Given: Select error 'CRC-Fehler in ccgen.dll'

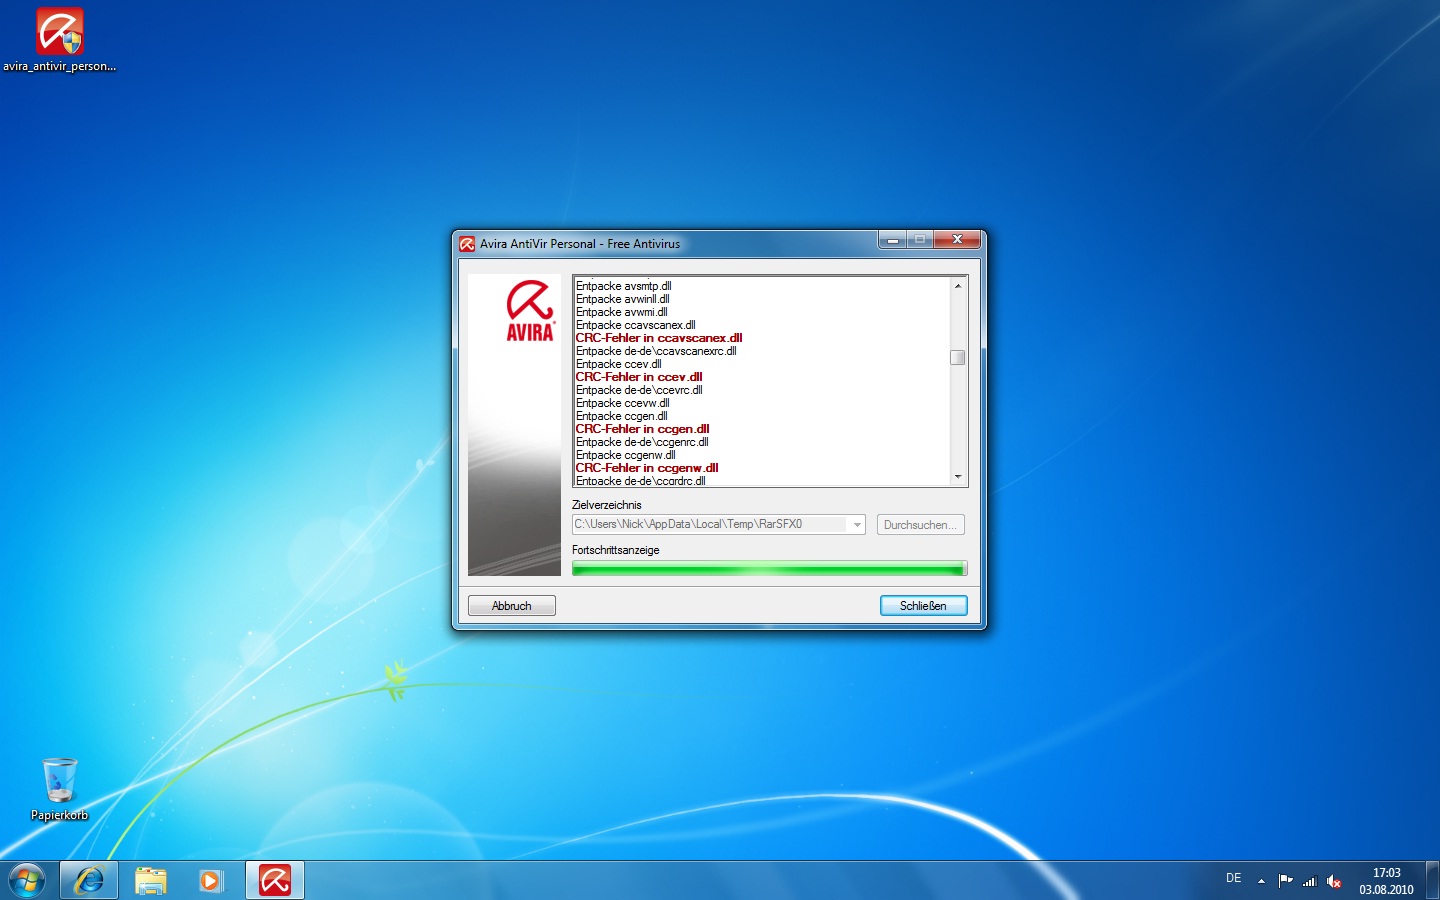Looking at the screenshot, I should click(642, 429).
